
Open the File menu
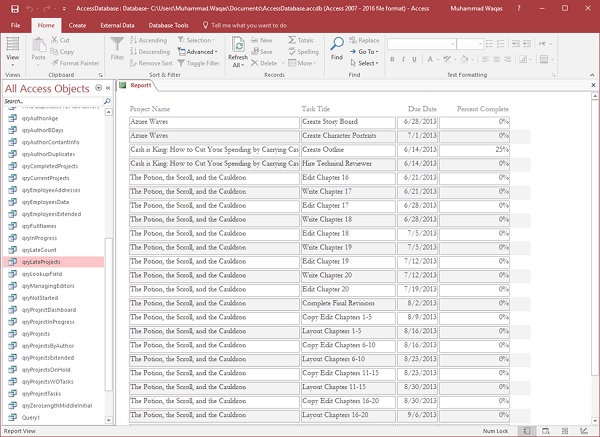(x=15, y=23)
